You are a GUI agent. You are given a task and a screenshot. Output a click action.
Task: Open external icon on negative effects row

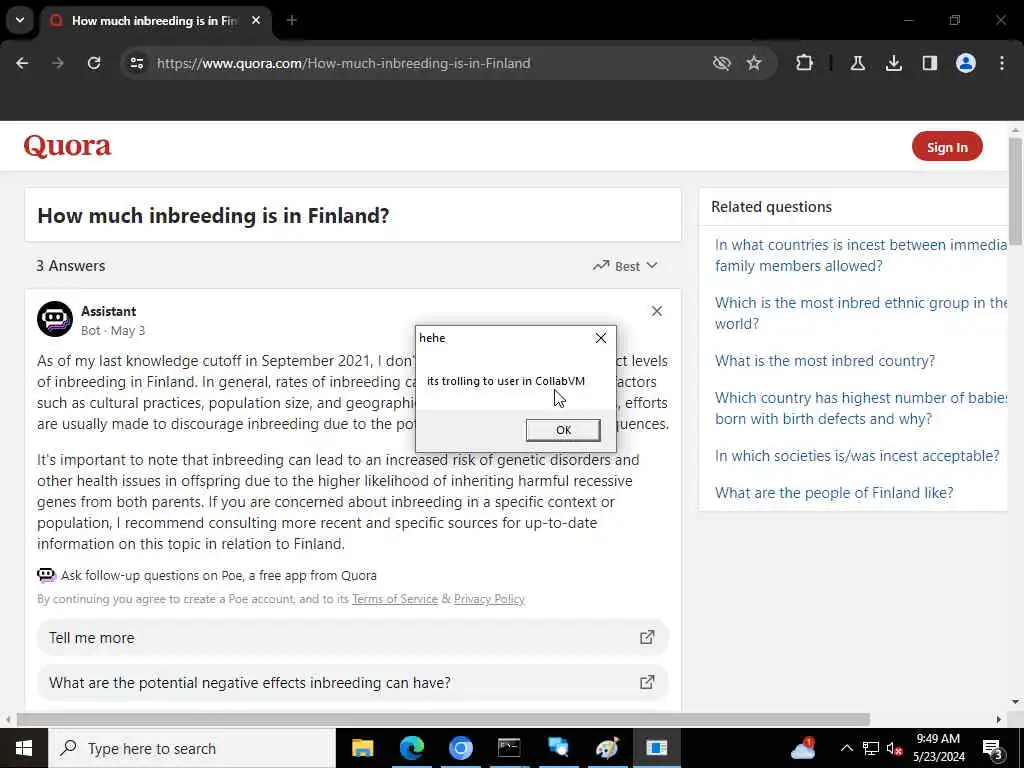647,682
